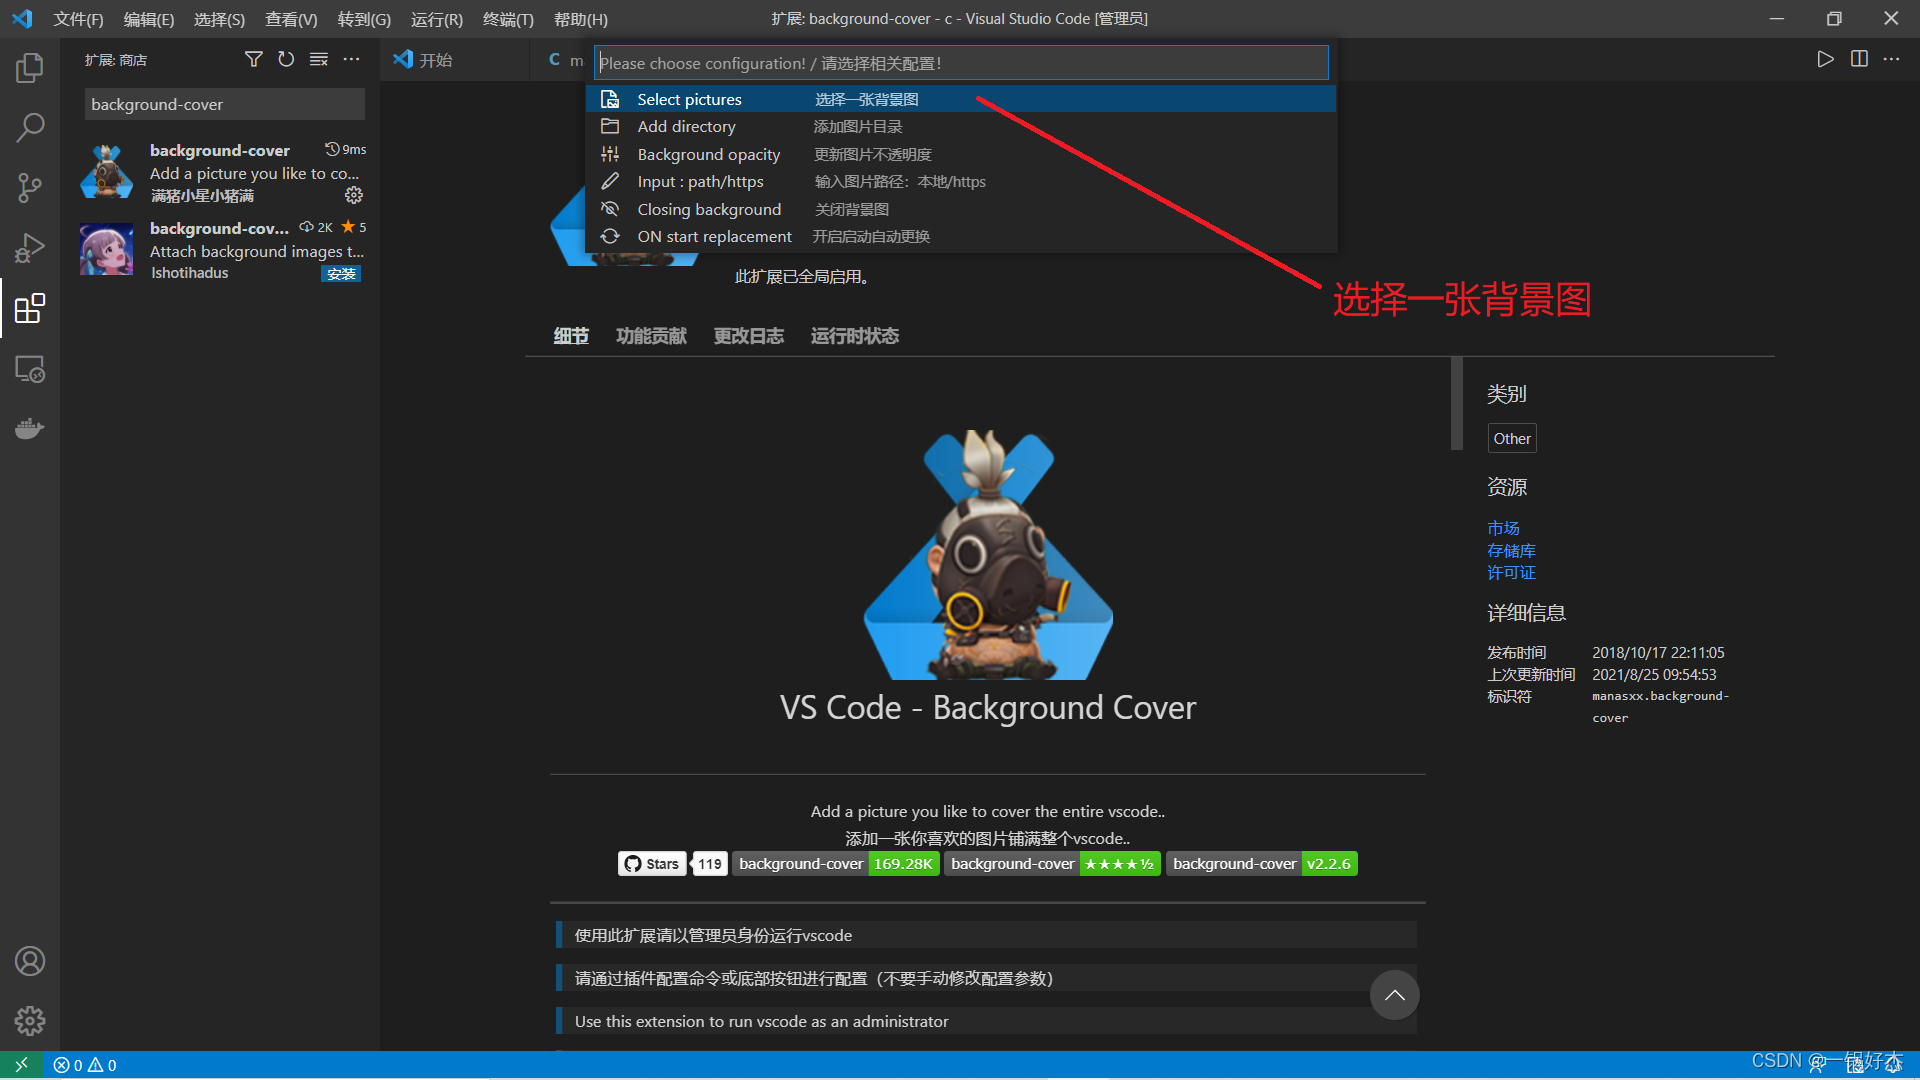Open the 选择(S) menu

click(219, 19)
